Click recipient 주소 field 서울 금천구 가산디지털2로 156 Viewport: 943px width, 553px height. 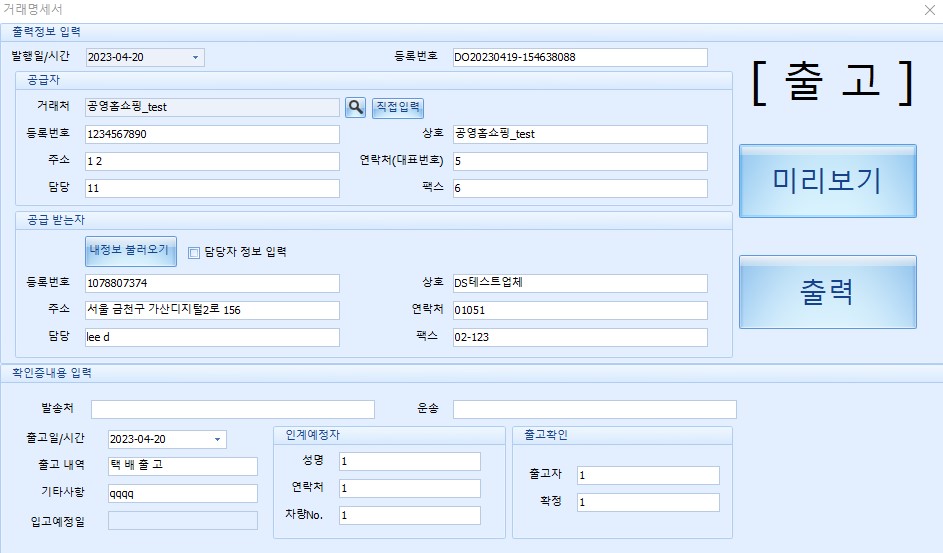(212, 311)
